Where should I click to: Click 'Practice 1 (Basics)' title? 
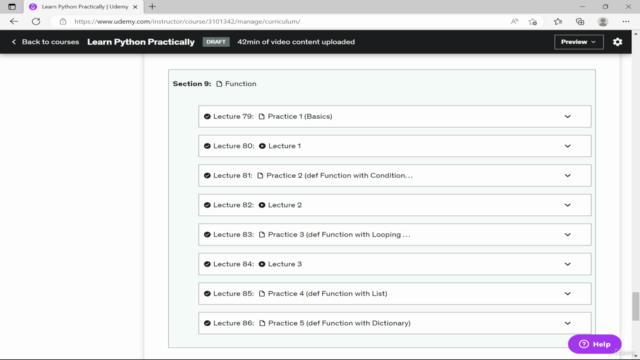[x=300, y=116]
